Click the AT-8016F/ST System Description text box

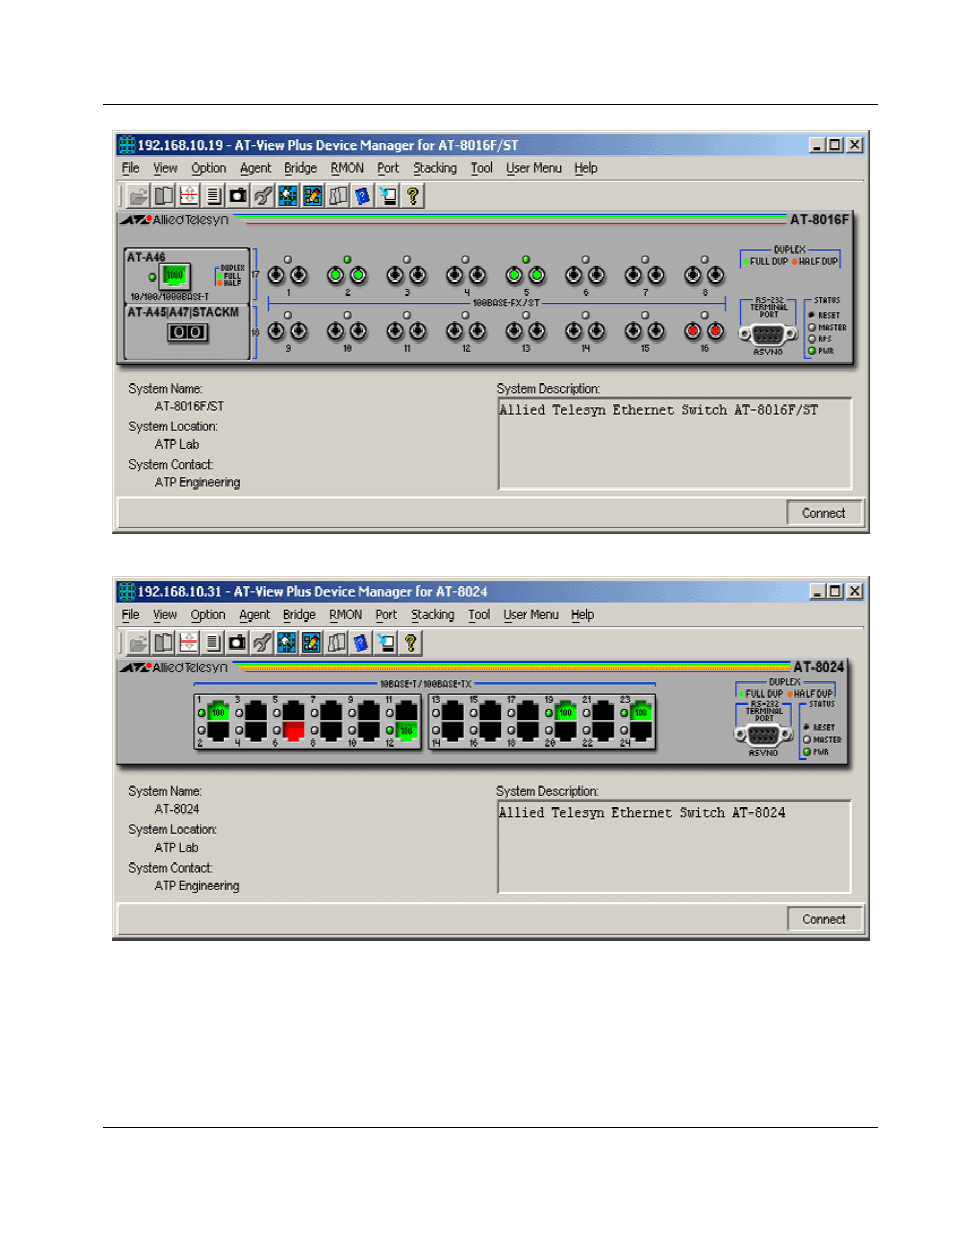pyautogui.click(x=675, y=444)
